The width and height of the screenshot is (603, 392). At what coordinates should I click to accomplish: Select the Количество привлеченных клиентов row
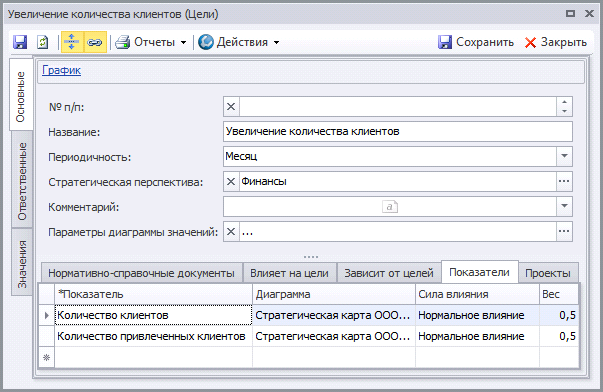tap(309, 336)
